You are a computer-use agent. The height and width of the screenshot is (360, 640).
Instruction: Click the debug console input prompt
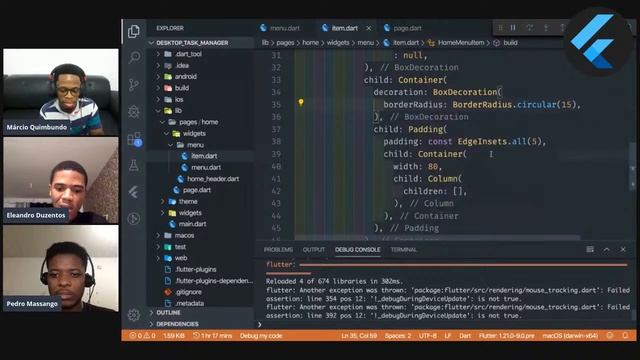coord(445,324)
